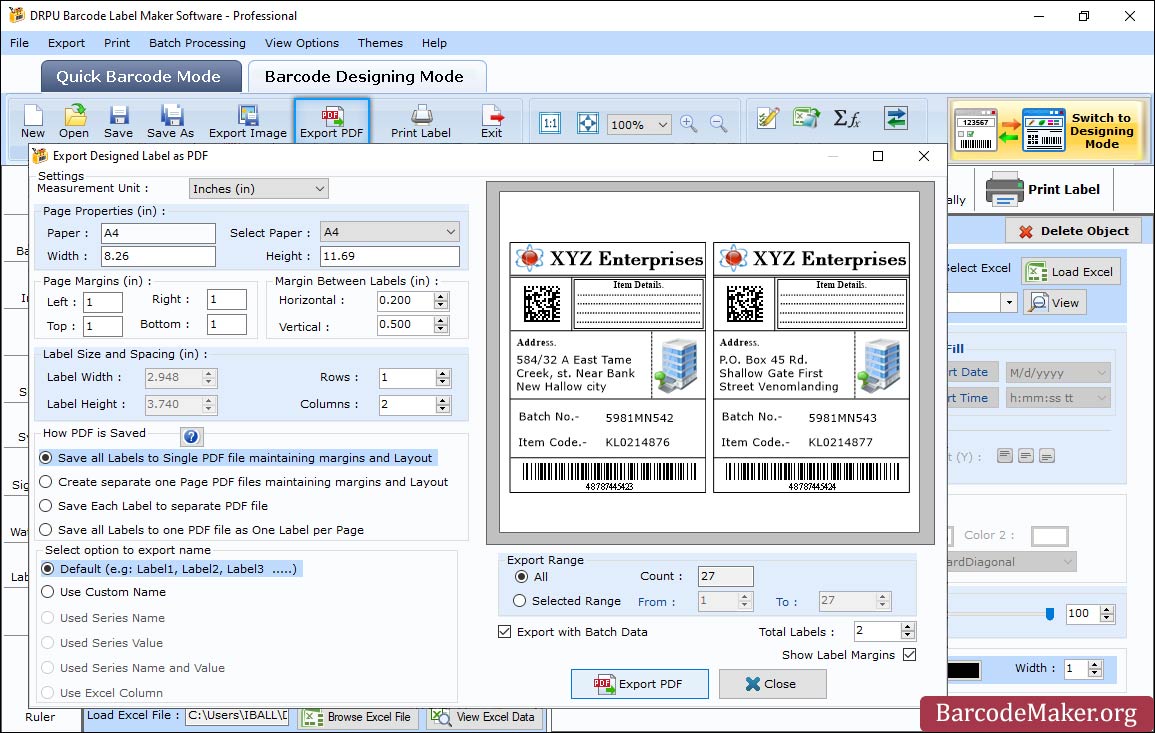Click View Excel Data button
Image resolution: width=1155 pixels, height=733 pixels.
click(x=484, y=717)
